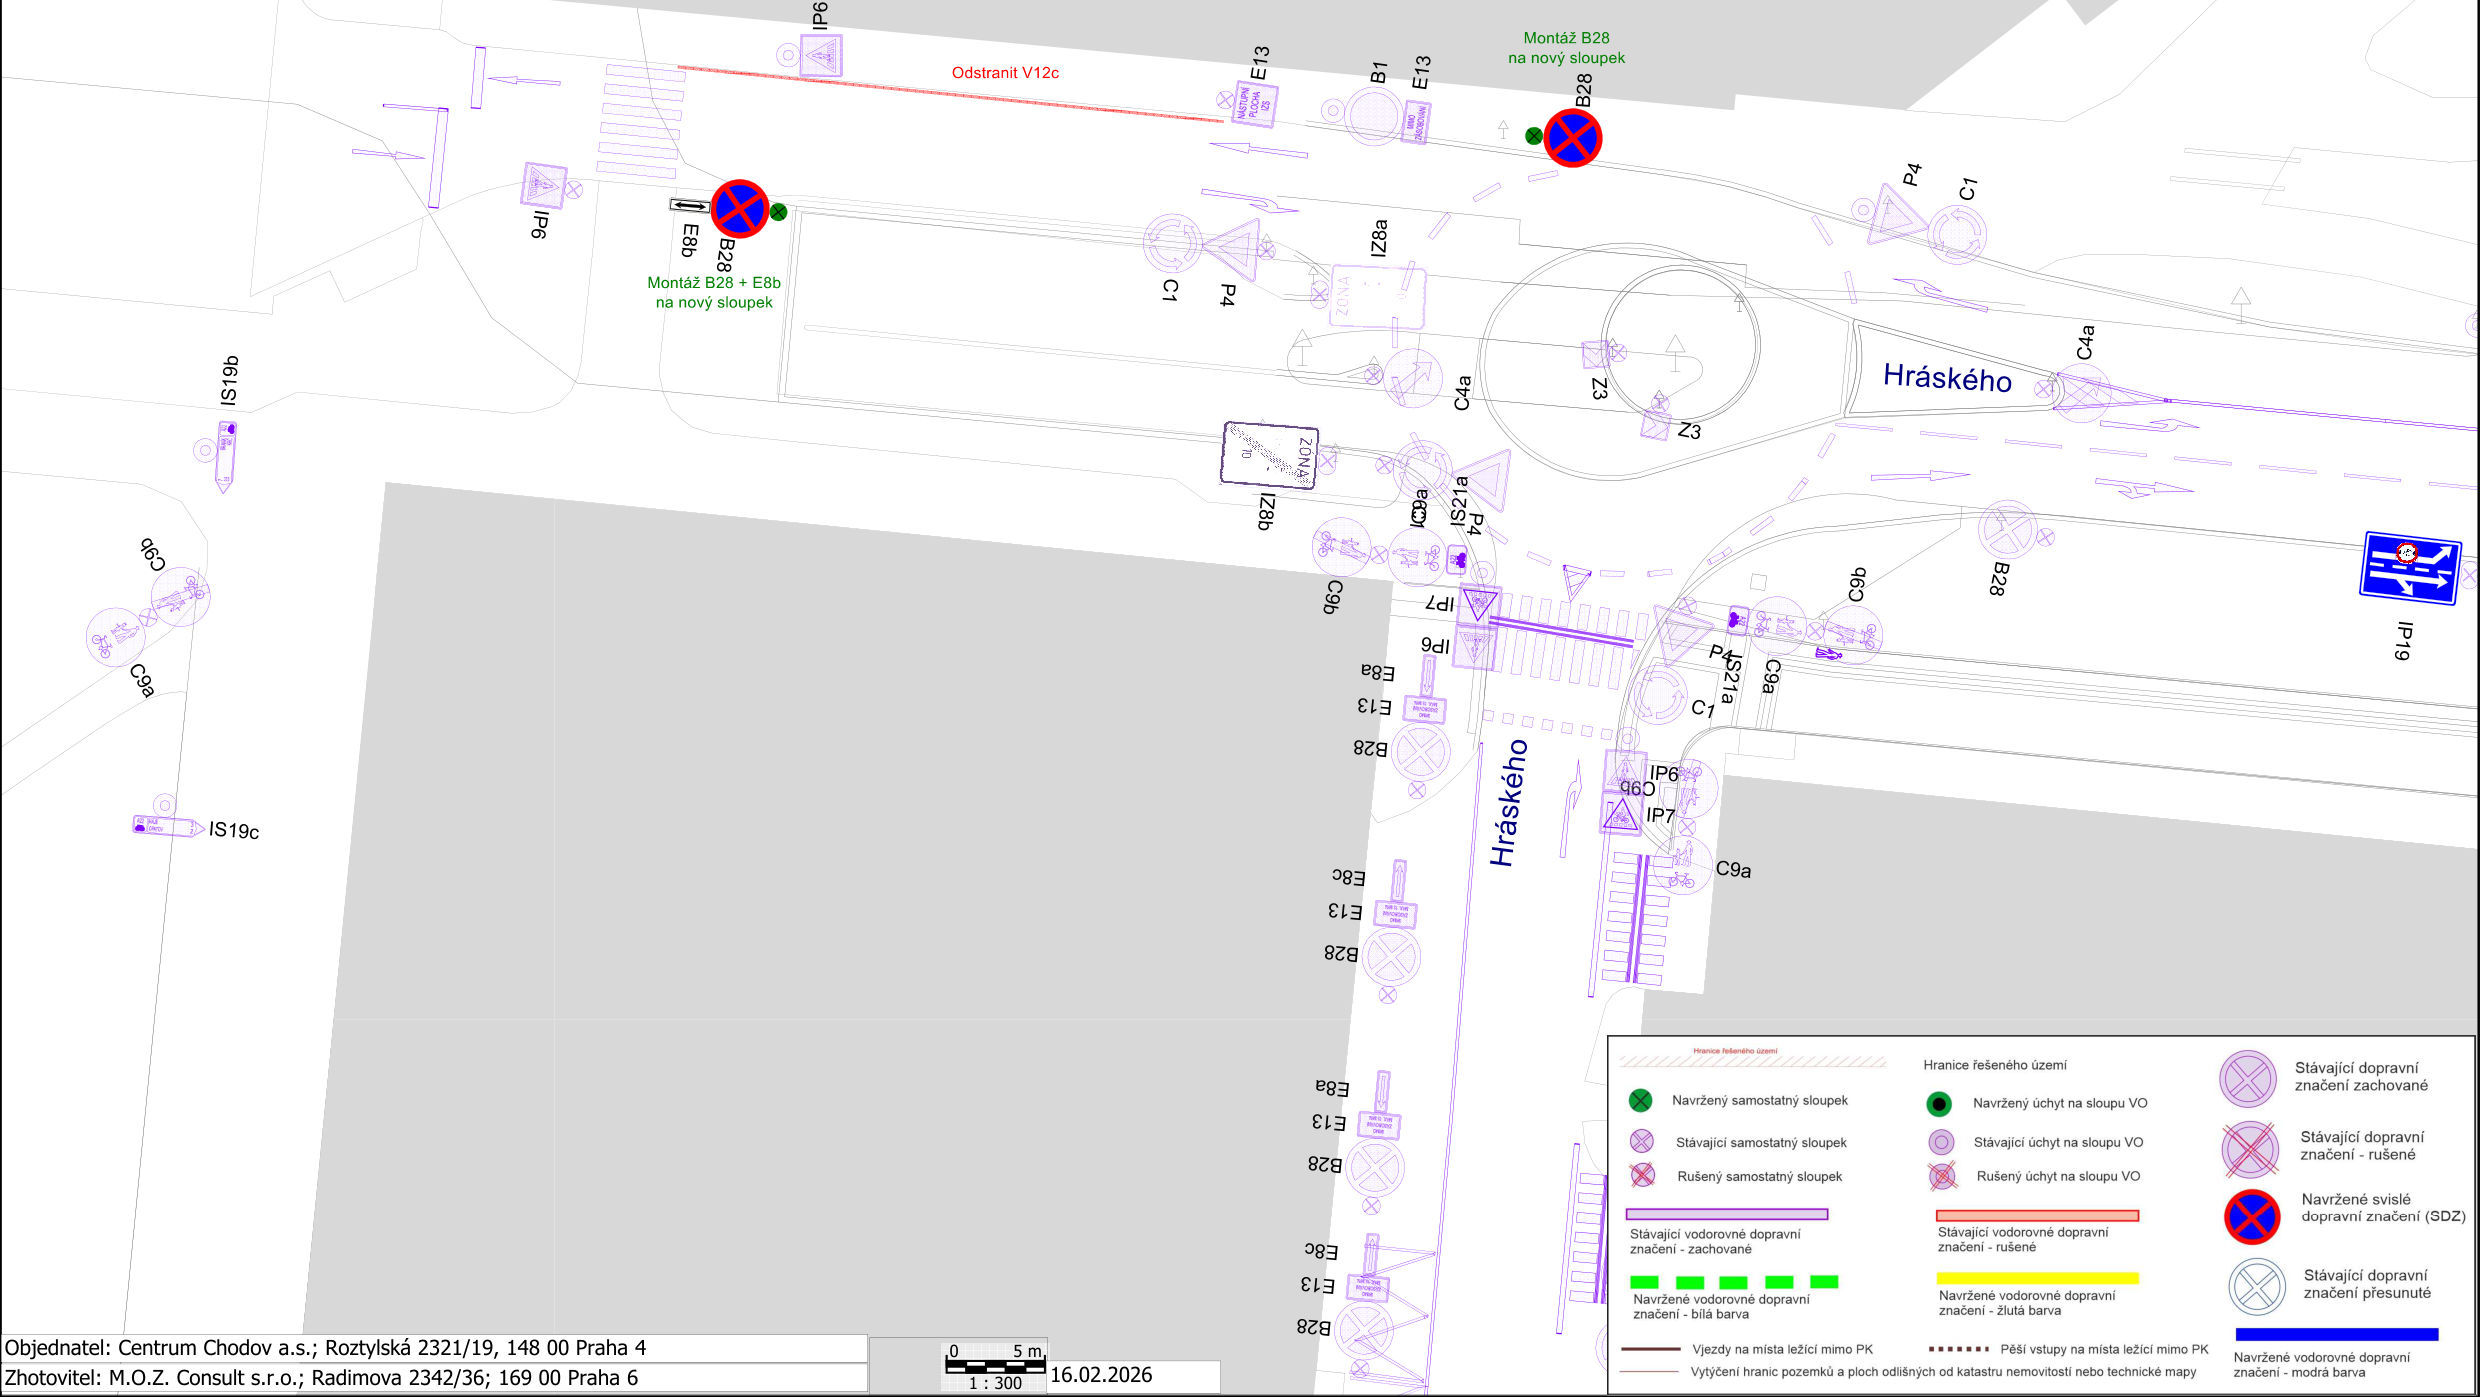
Task: Click the green dashed legend sample for white markings
Action: [x=1734, y=1282]
